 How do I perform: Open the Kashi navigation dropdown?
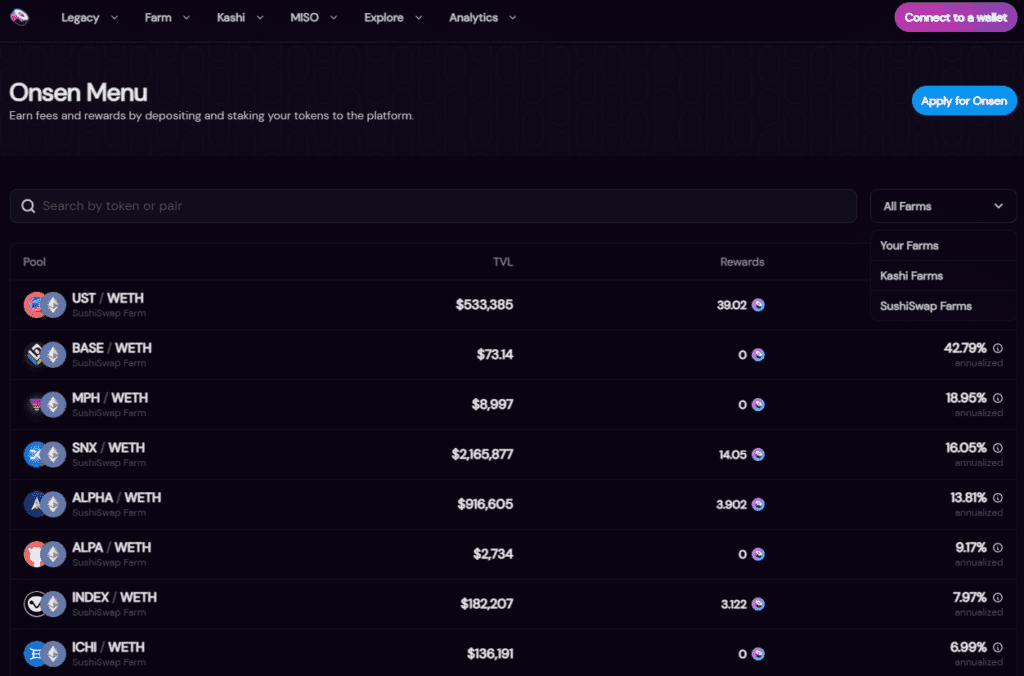(x=240, y=18)
